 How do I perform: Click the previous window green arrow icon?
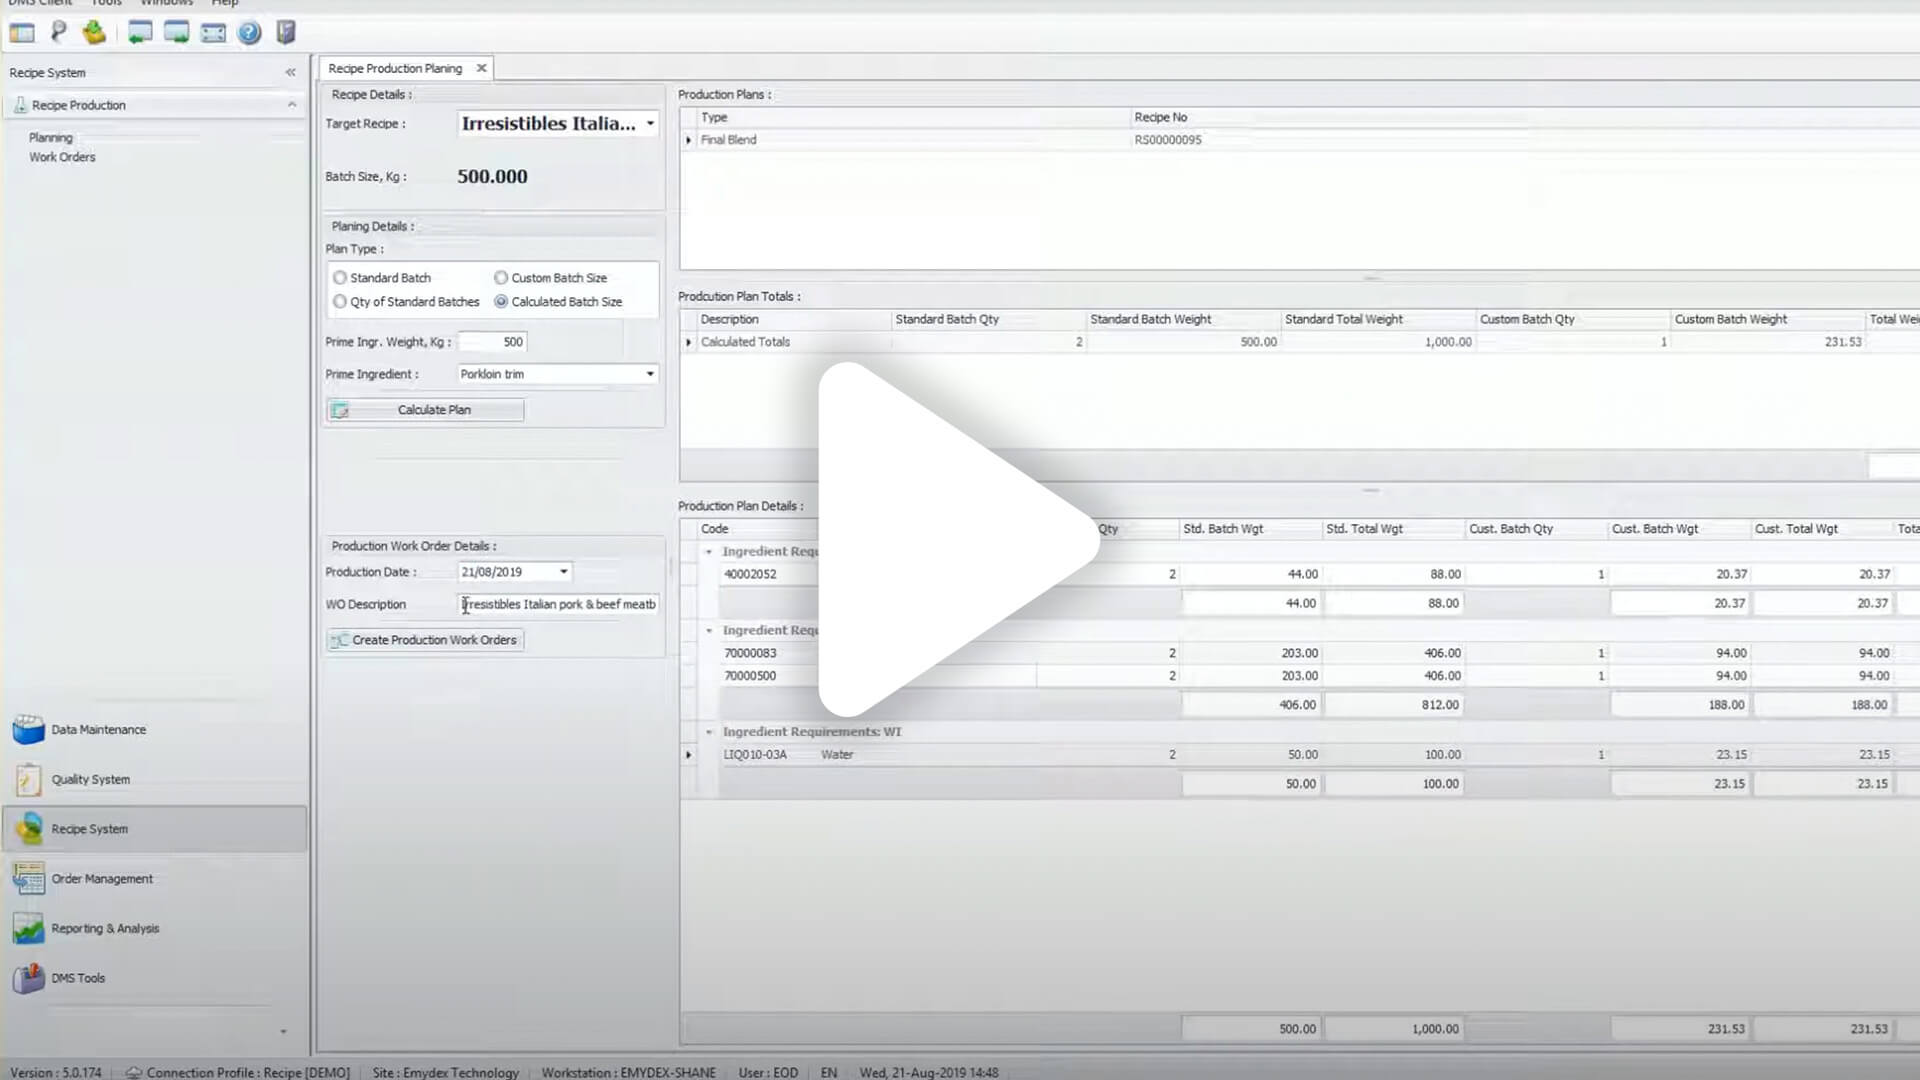coord(140,33)
